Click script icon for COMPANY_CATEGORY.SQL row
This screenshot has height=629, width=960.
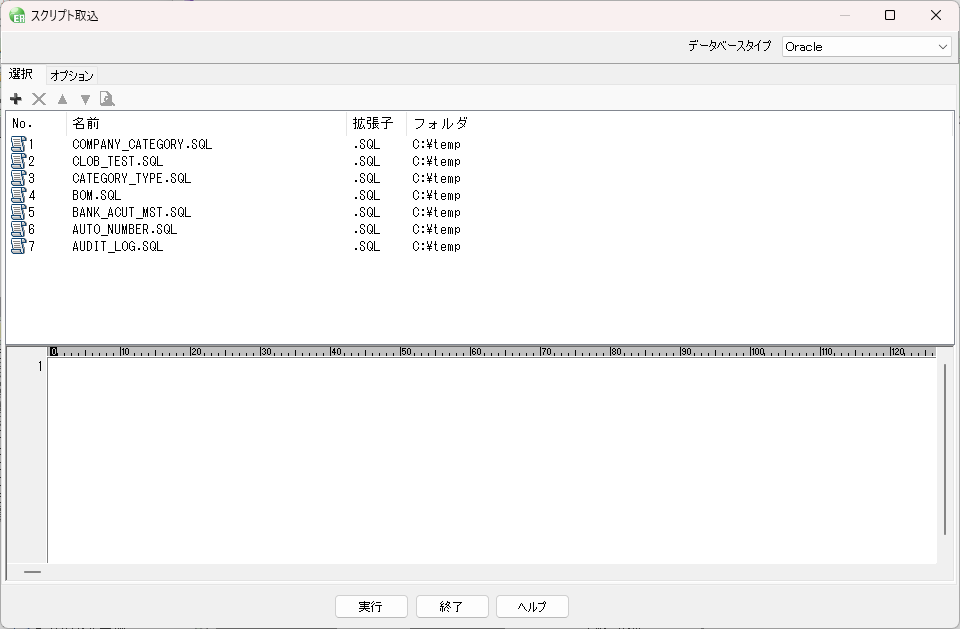point(18,145)
